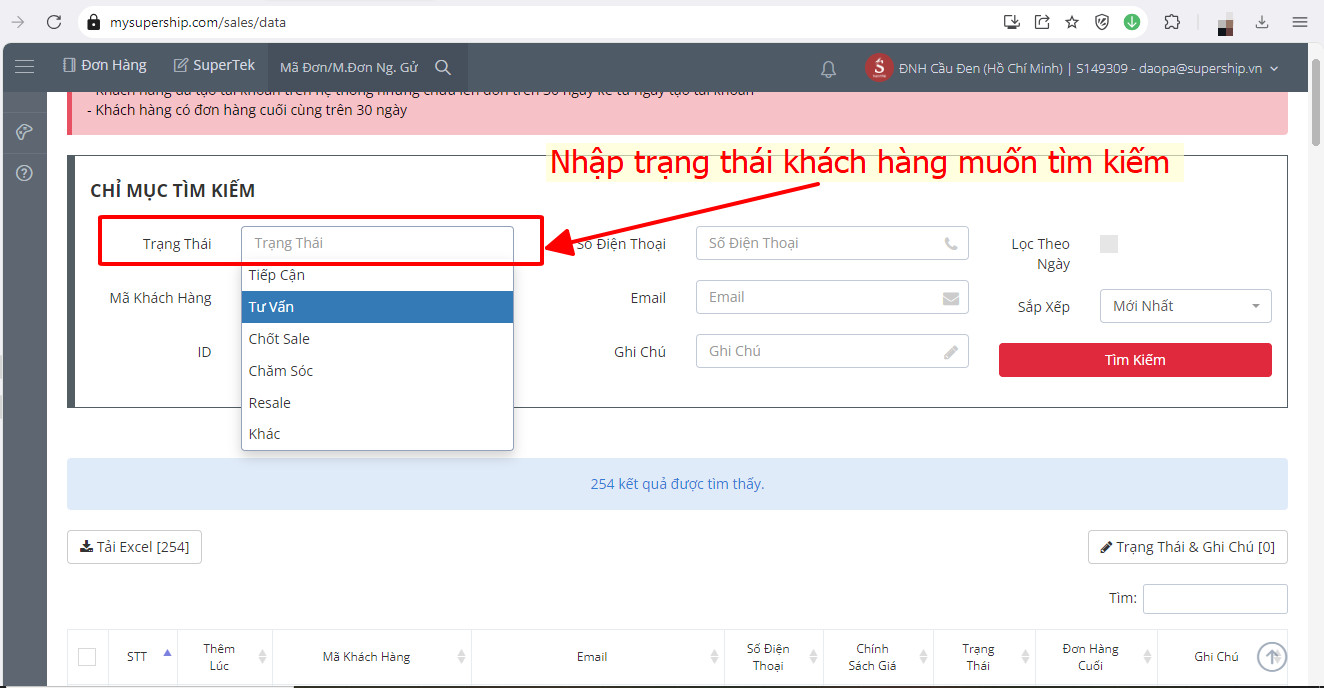Select Tư Vấn status option

click(x=377, y=307)
